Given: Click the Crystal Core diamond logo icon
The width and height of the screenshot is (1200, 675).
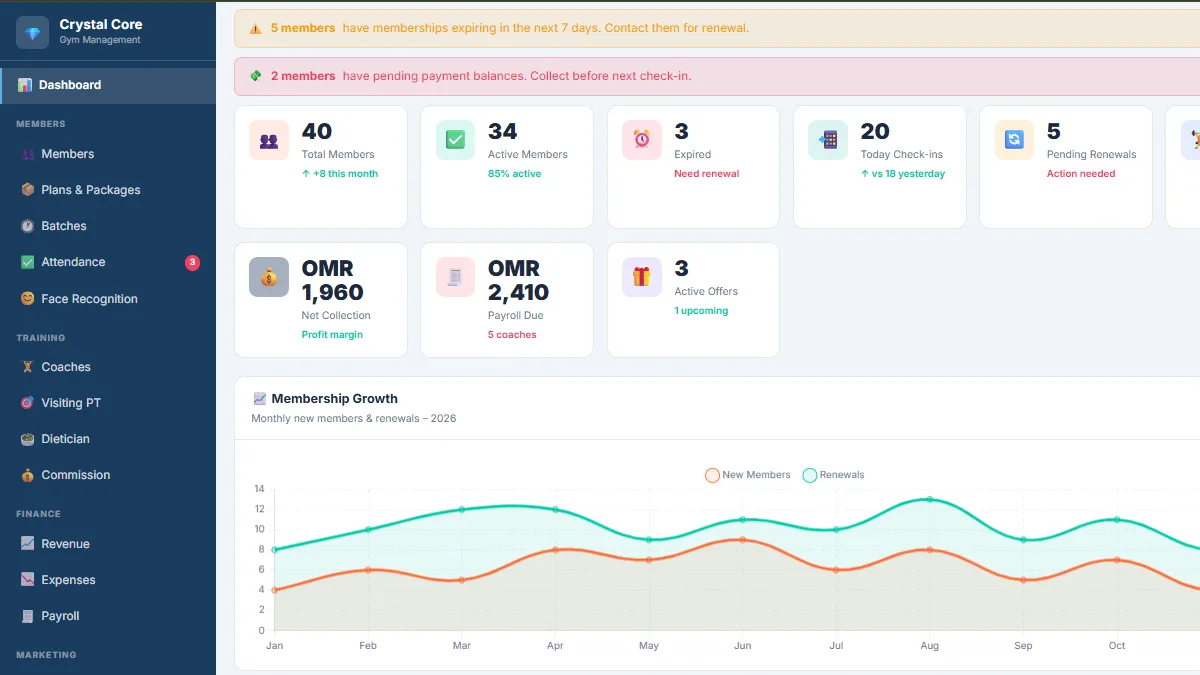Looking at the screenshot, I should click(x=33, y=32).
